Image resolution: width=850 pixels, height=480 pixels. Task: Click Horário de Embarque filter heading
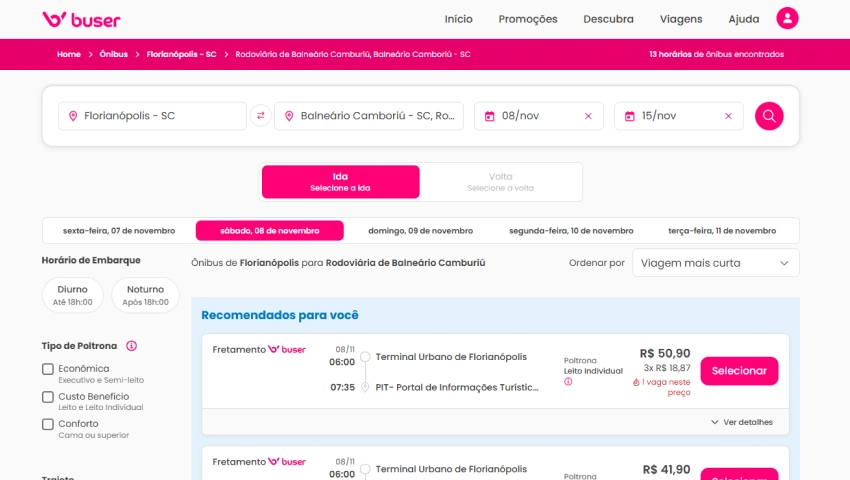coord(91,260)
